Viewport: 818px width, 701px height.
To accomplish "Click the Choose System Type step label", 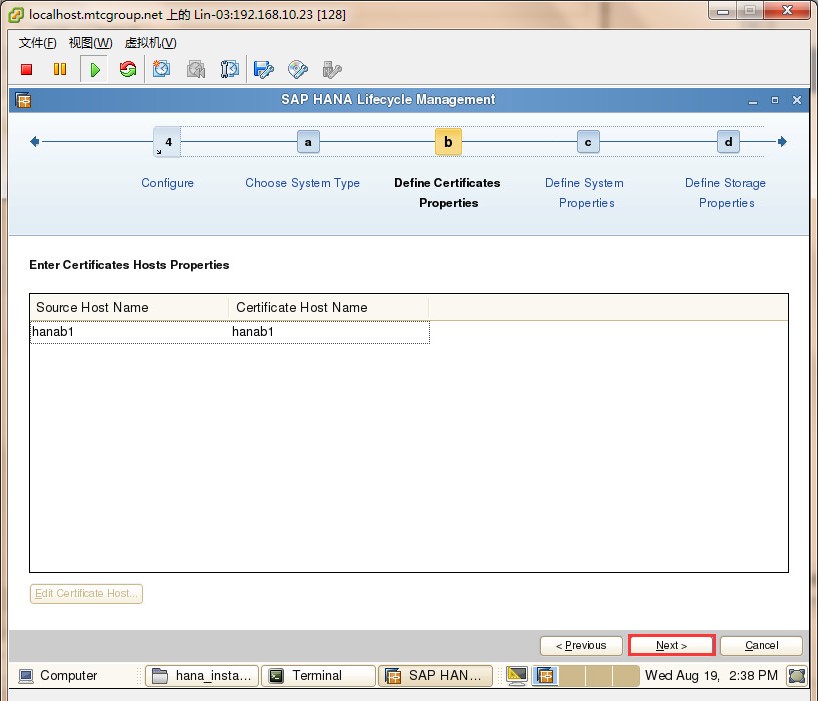I will coord(303,183).
